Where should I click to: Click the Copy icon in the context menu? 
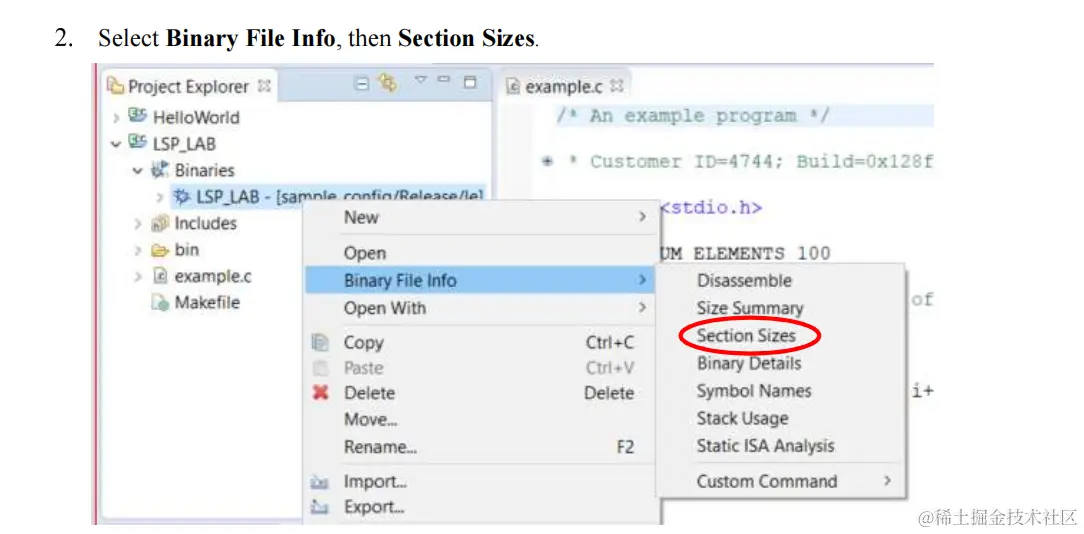pos(320,342)
